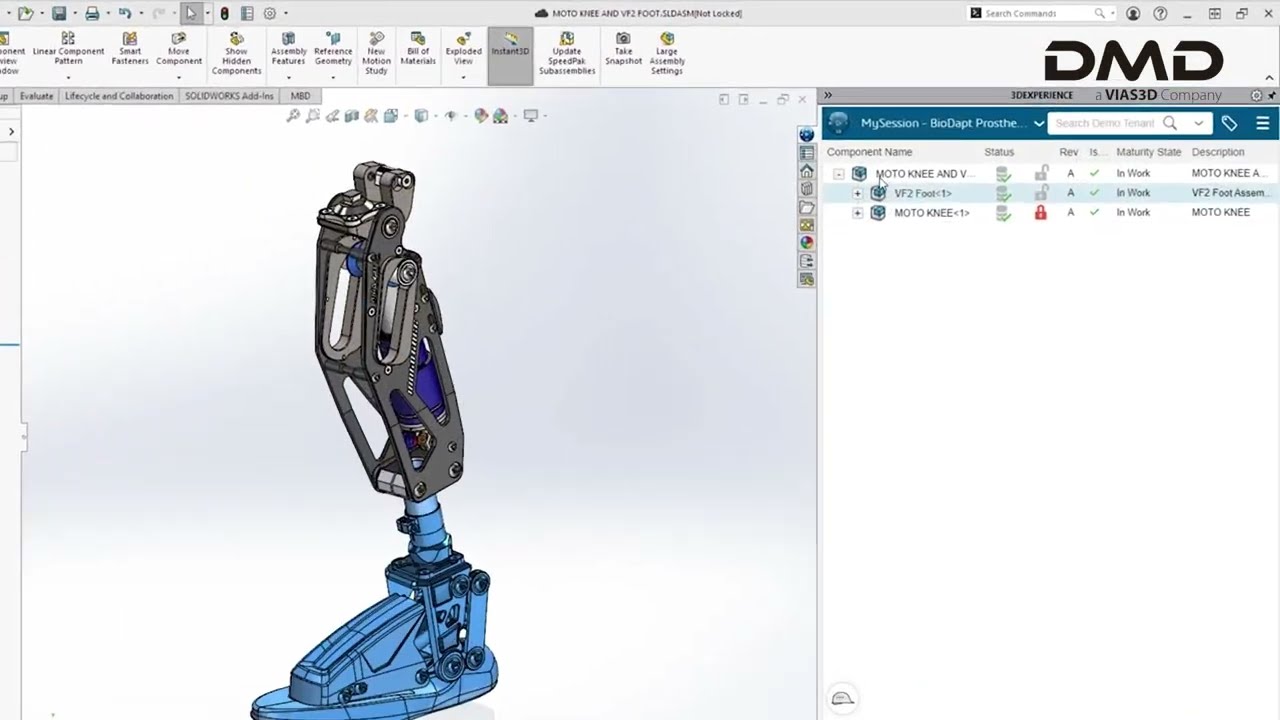Click the Exploded View tool
The height and width of the screenshot is (720, 1280).
pyautogui.click(x=463, y=49)
